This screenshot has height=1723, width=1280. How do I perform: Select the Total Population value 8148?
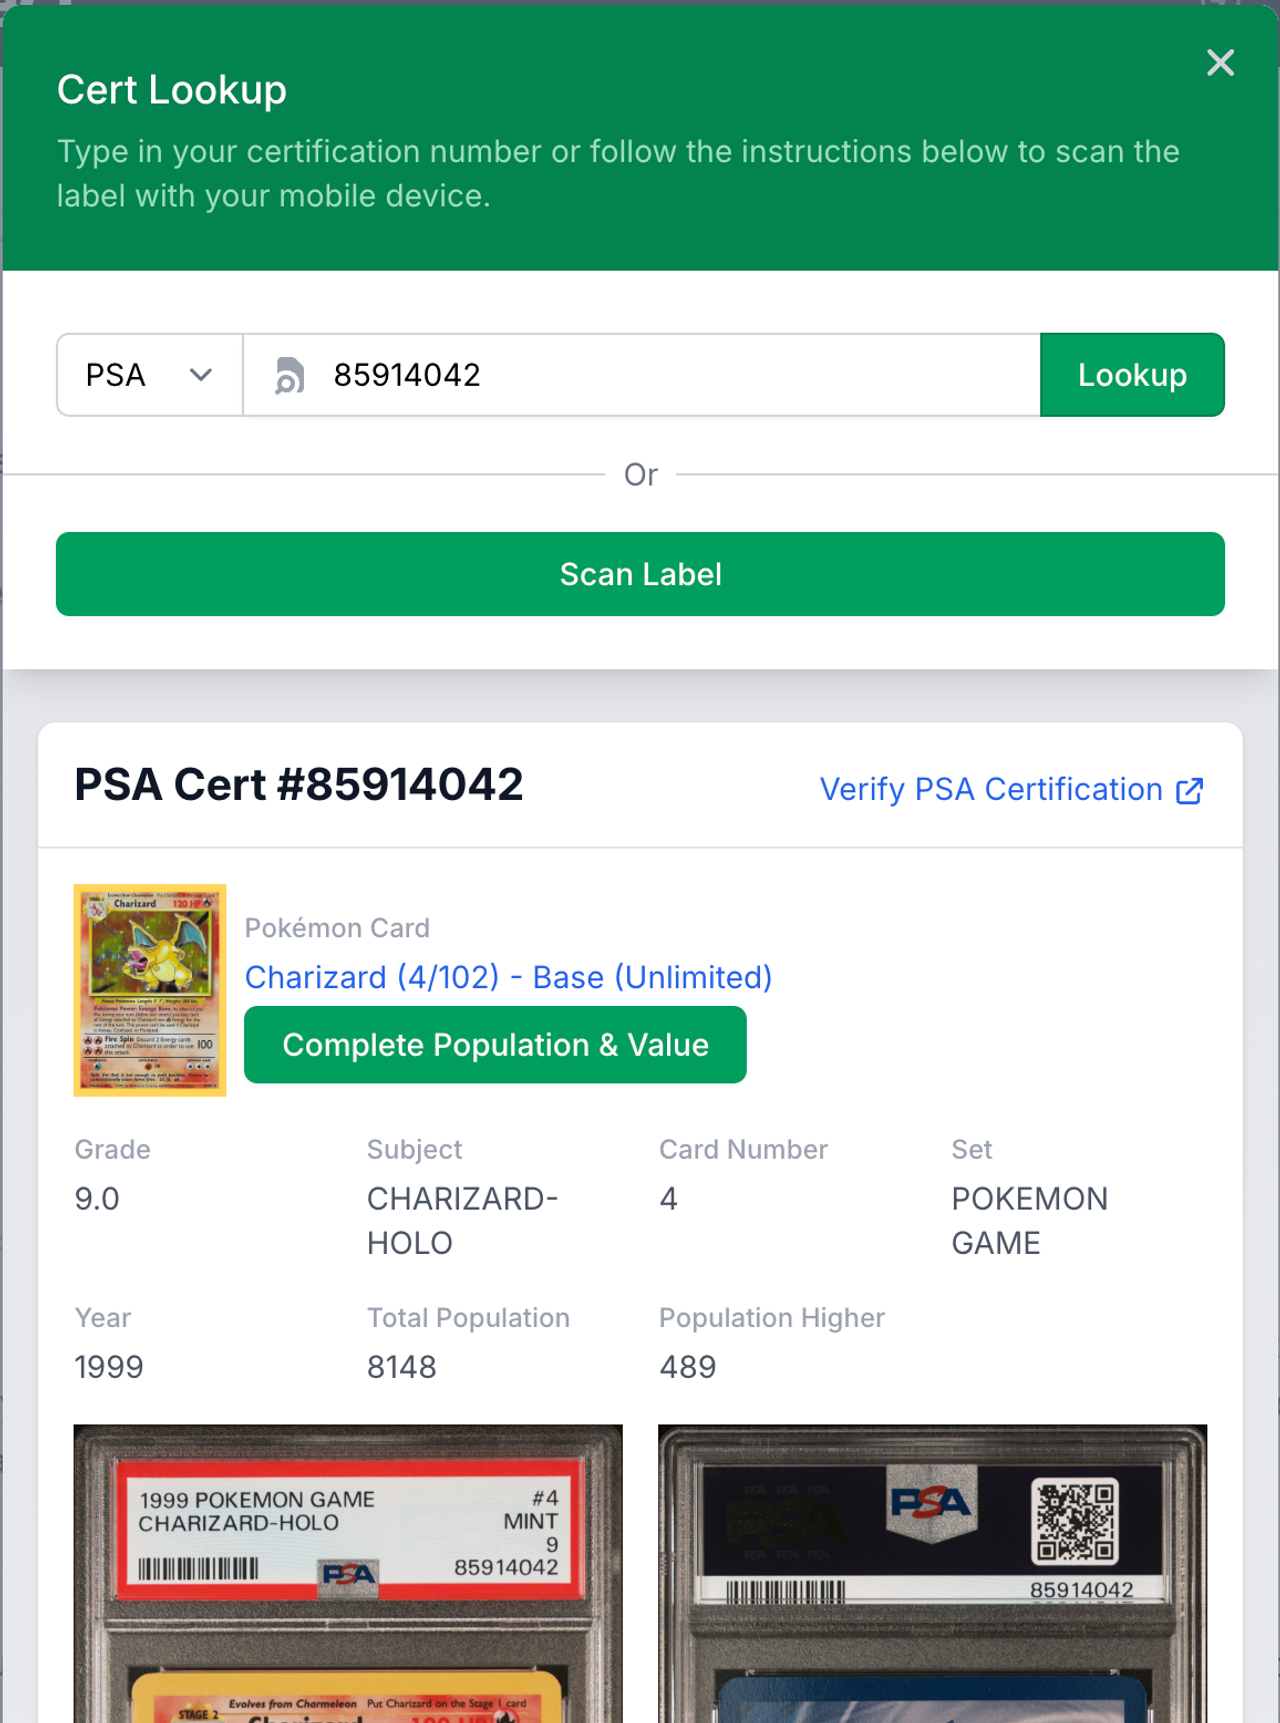pyautogui.click(x=402, y=1366)
